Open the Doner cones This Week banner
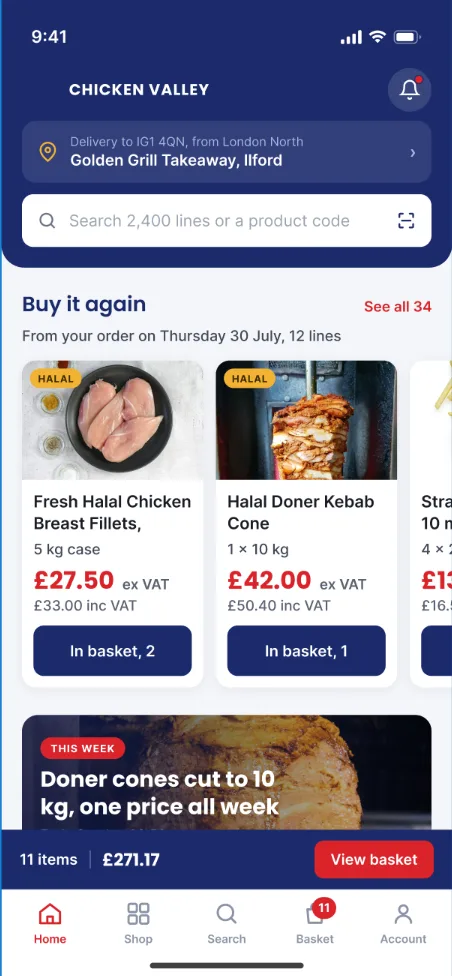Viewport: 452px width, 976px height. pos(227,772)
